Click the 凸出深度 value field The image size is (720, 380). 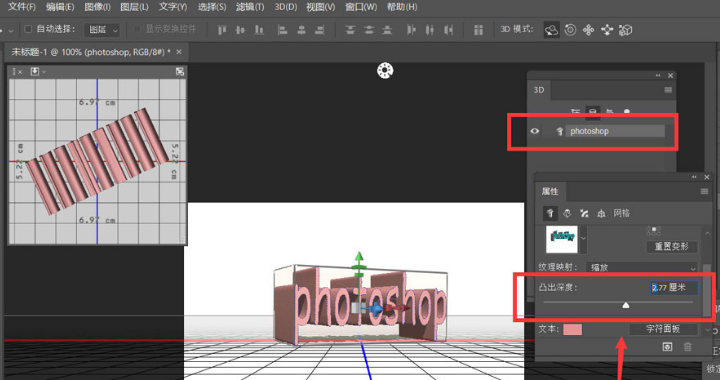pos(674,288)
